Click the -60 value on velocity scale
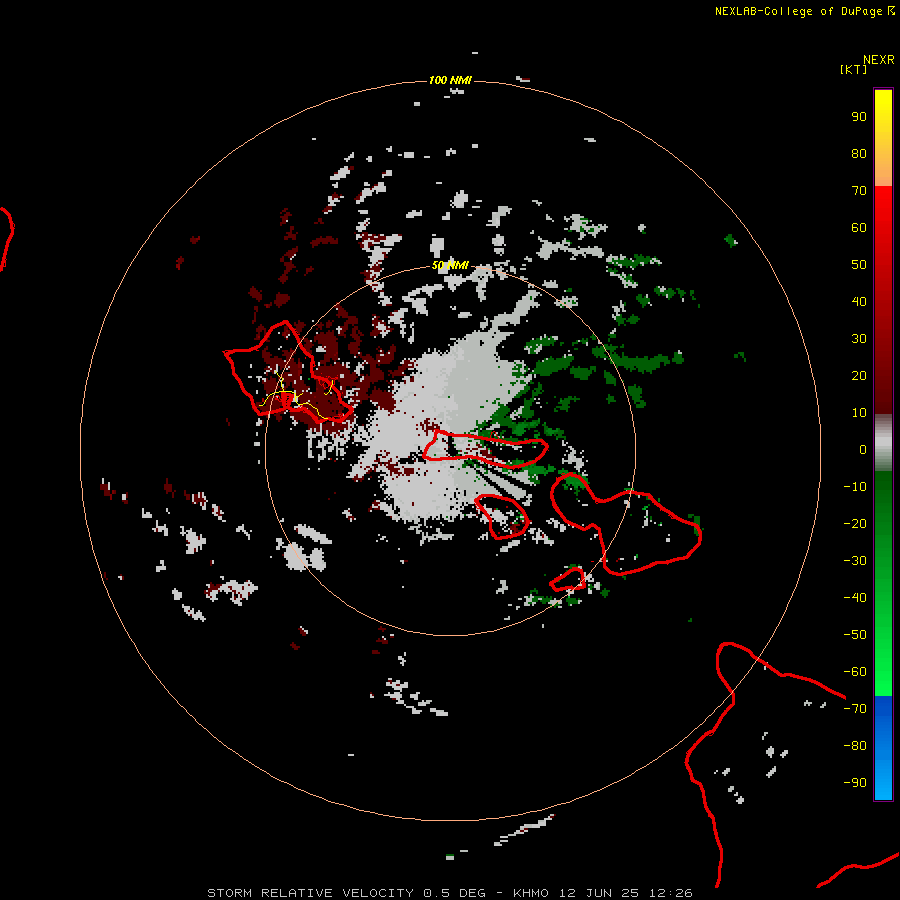 (855, 672)
